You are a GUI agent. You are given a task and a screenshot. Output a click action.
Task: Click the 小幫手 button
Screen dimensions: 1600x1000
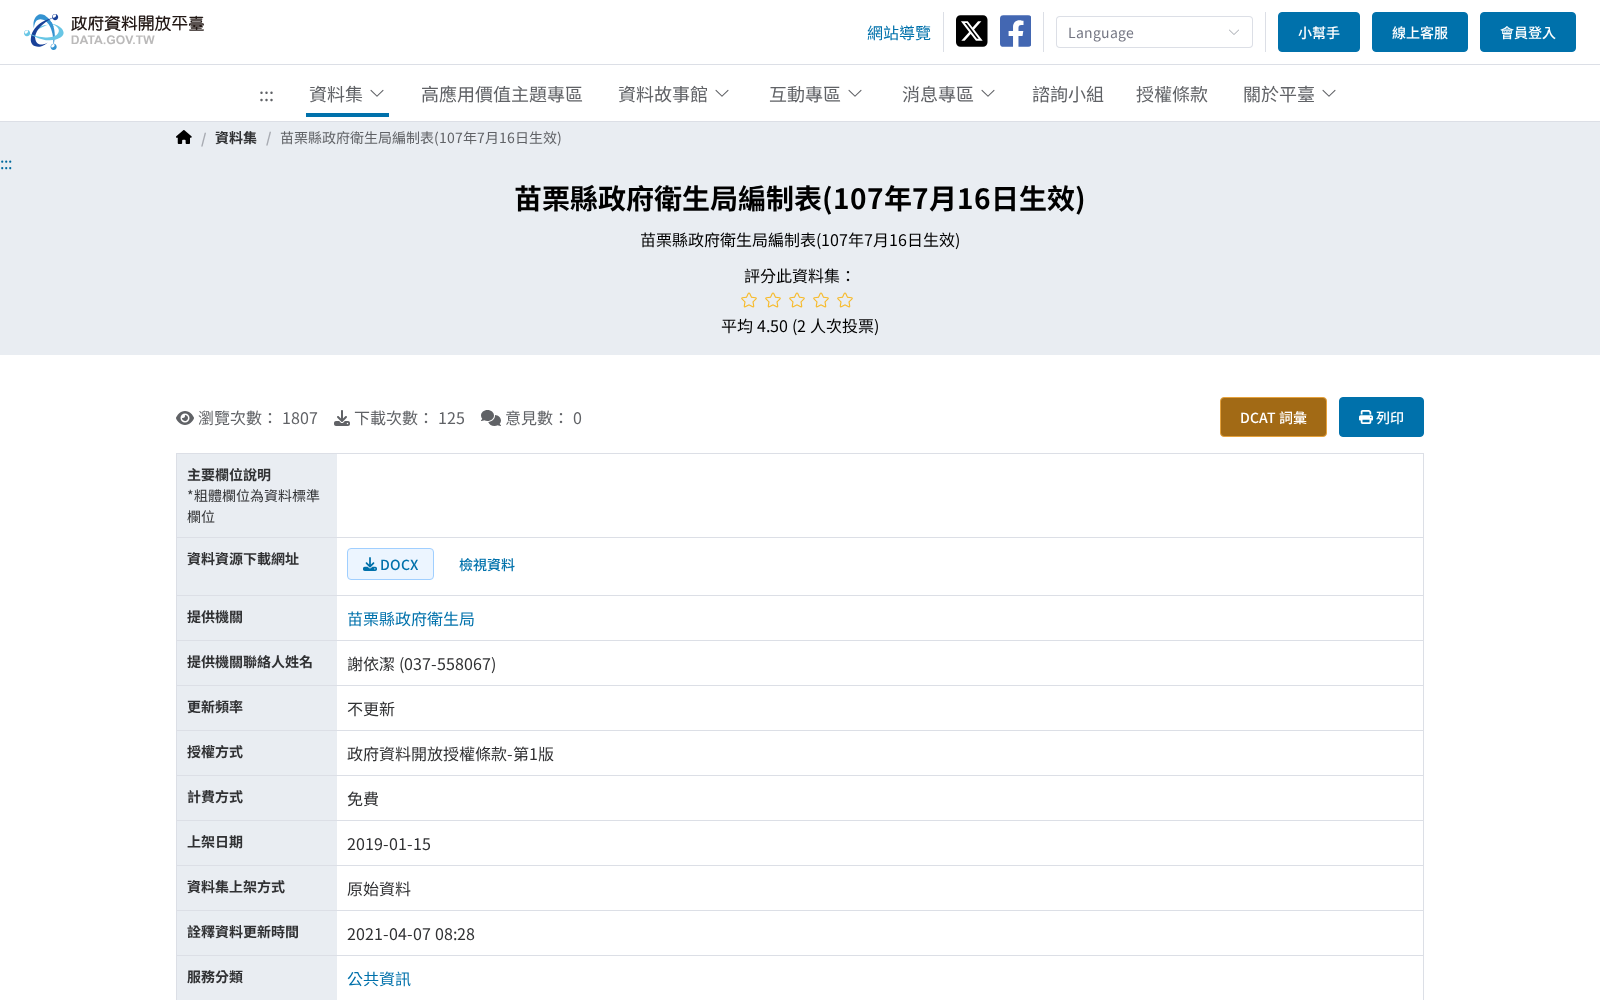click(1319, 32)
